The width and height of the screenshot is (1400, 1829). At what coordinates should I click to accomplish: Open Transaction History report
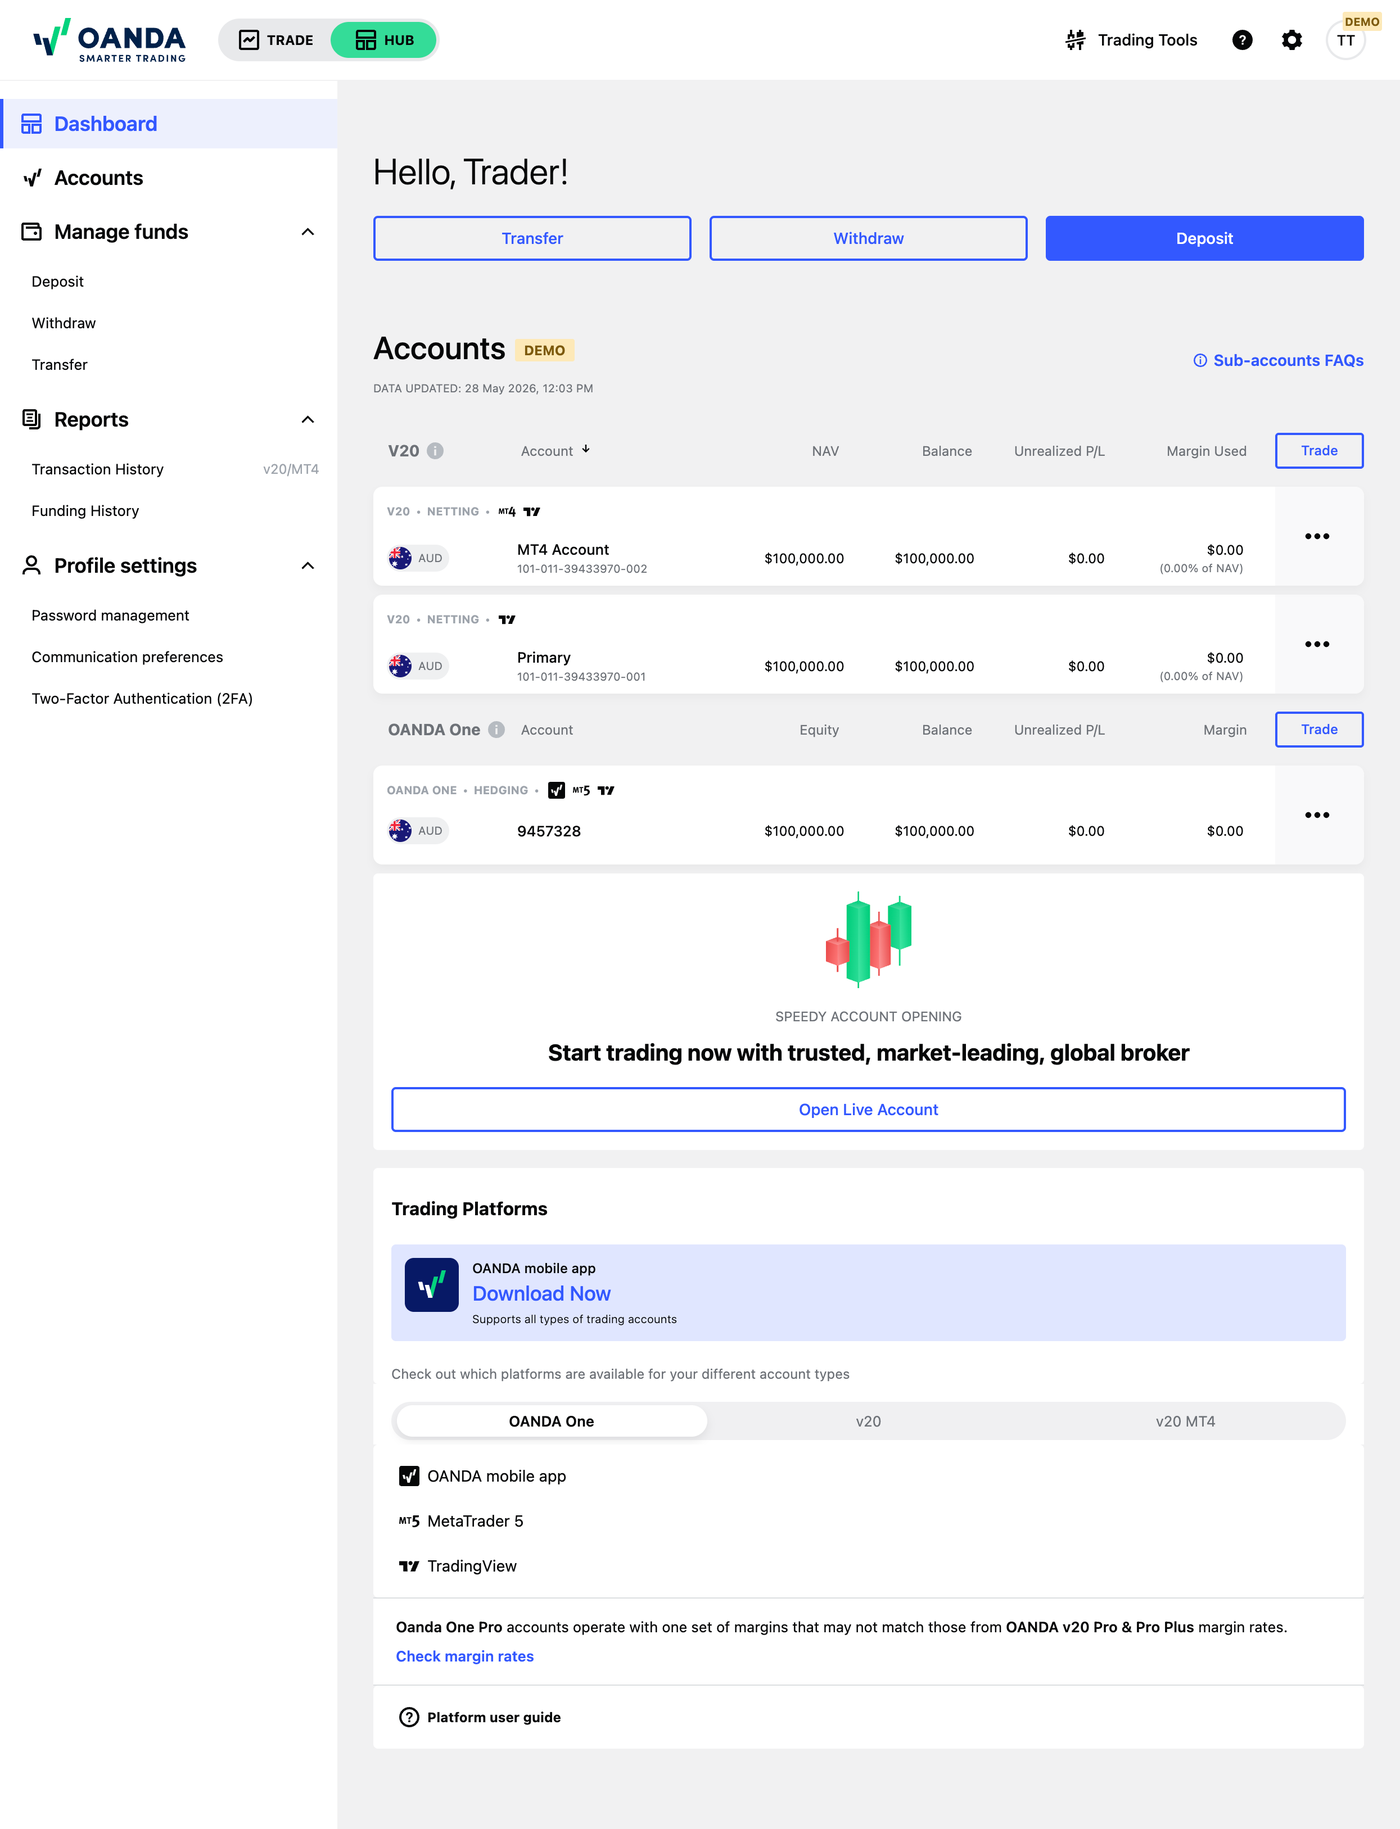(97, 469)
